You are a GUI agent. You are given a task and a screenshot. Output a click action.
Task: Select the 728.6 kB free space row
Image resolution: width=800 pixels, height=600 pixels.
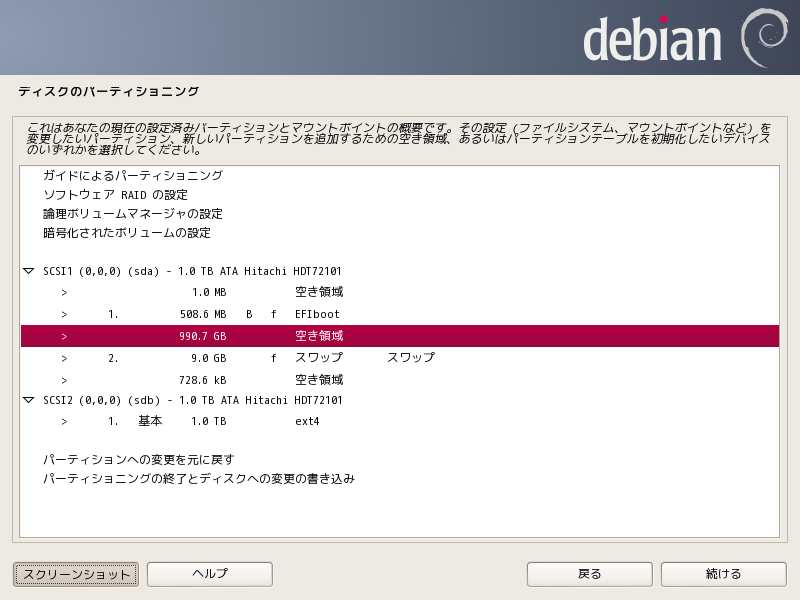point(300,380)
